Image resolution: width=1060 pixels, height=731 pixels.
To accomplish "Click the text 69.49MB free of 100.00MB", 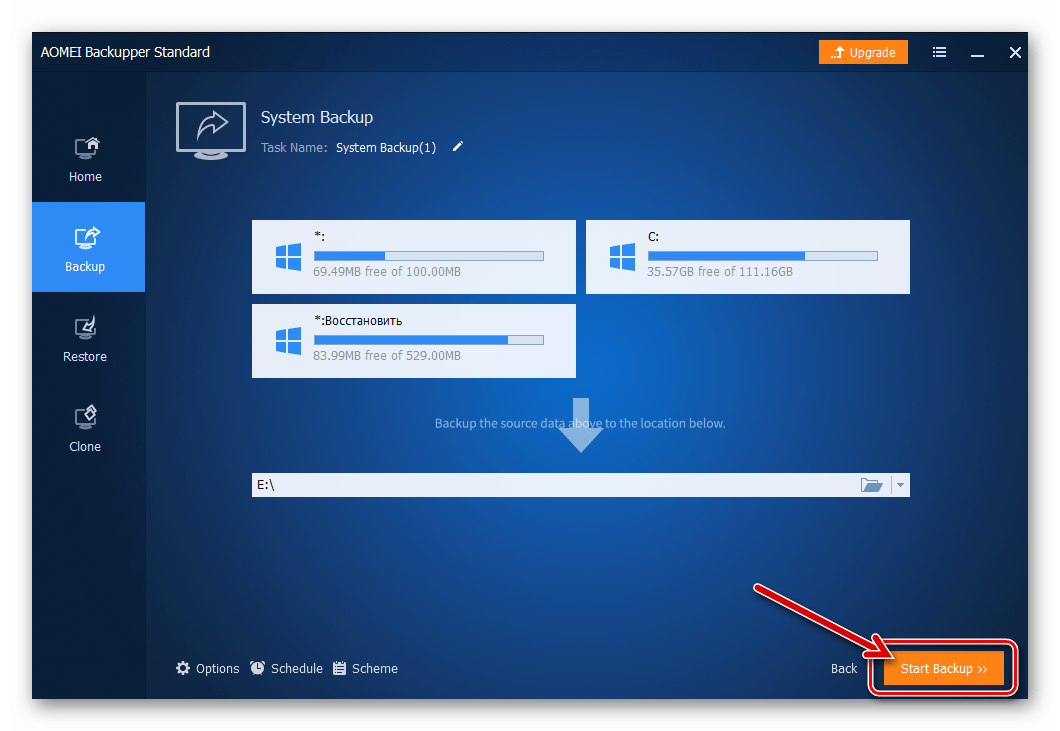I will [387, 272].
